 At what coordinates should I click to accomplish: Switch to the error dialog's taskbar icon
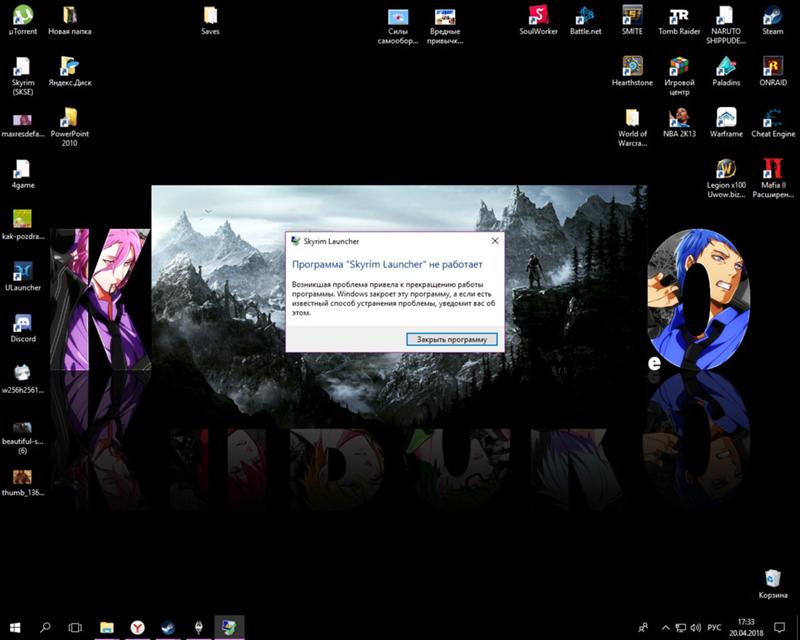[229, 627]
